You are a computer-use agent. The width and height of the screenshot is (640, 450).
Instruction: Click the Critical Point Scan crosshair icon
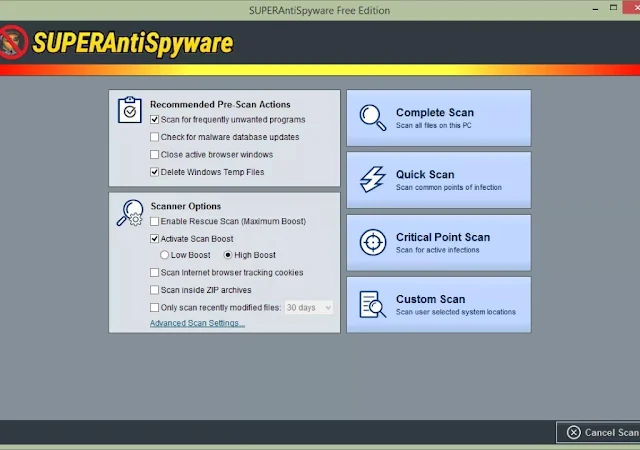373,242
